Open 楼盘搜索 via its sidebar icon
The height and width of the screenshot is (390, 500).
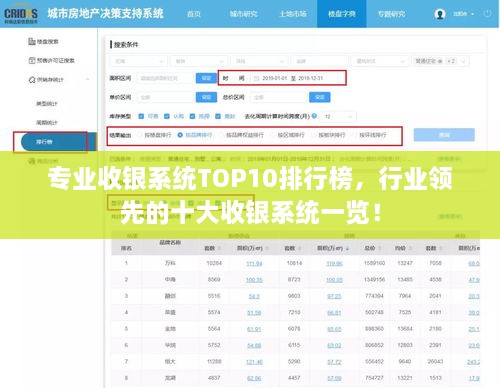[x=32, y=41]
